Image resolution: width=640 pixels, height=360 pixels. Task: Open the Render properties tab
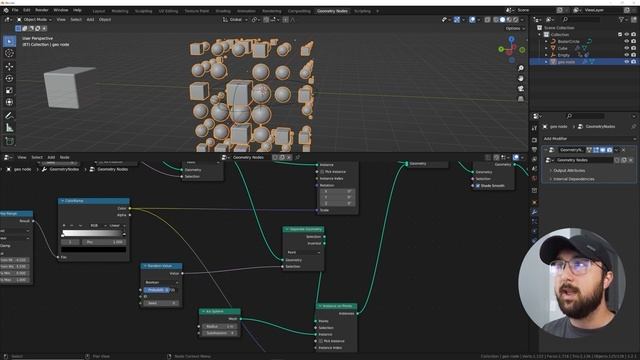click(534, 140)
